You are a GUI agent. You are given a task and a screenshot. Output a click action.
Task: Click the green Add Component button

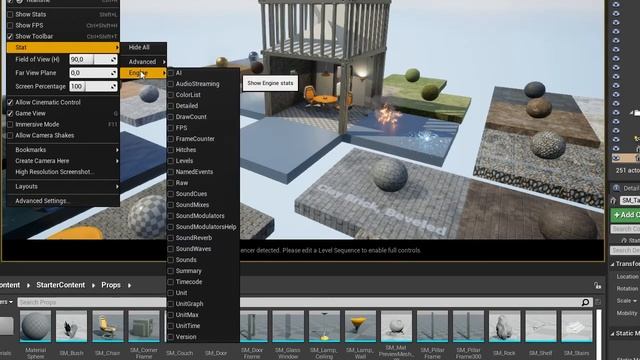tap(625, 215)
